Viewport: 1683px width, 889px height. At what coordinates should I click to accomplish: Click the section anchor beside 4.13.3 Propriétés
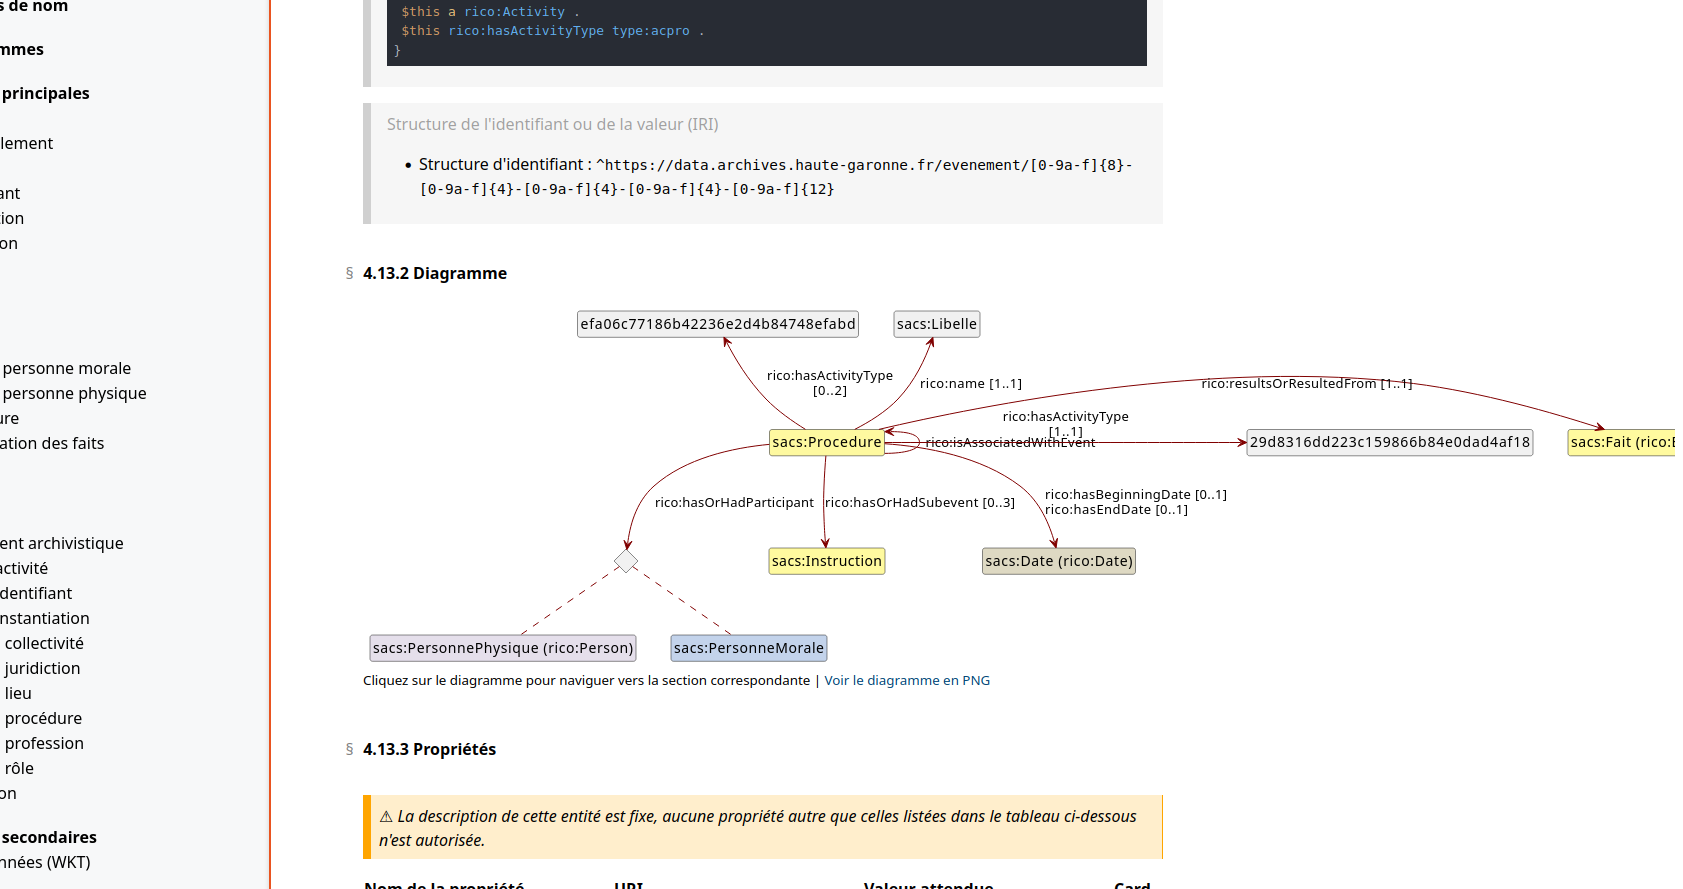[349, 749]
